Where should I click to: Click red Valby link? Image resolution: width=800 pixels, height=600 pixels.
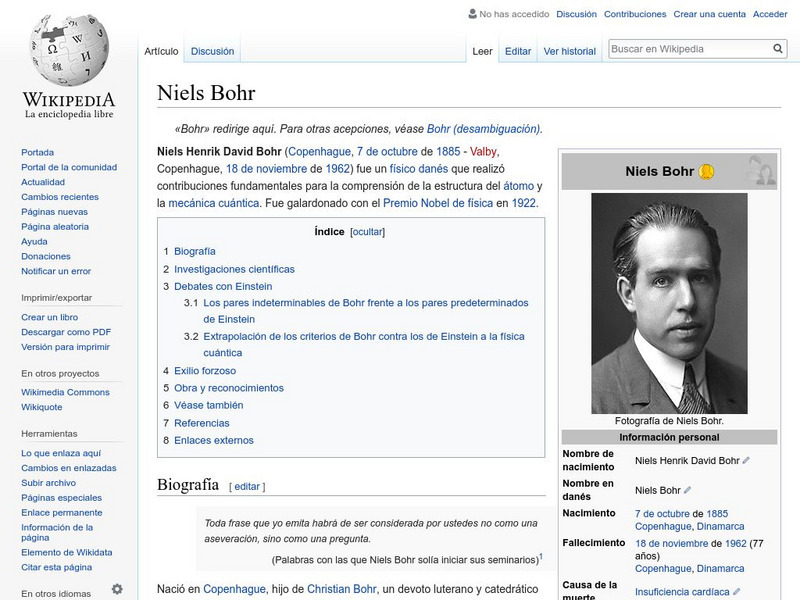point(483,152)
